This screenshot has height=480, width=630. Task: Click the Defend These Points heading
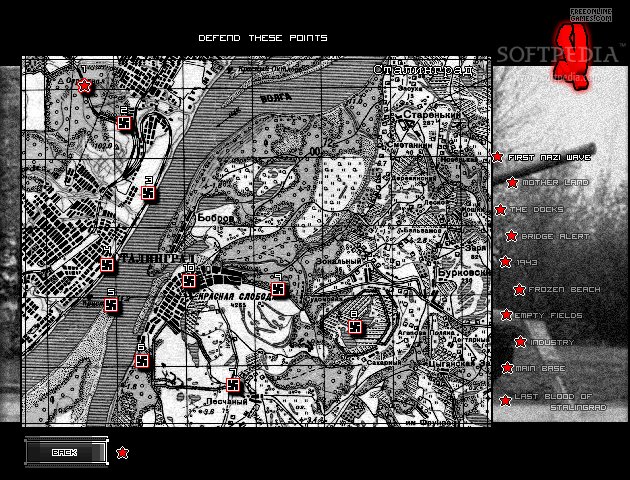click(263, 38)
